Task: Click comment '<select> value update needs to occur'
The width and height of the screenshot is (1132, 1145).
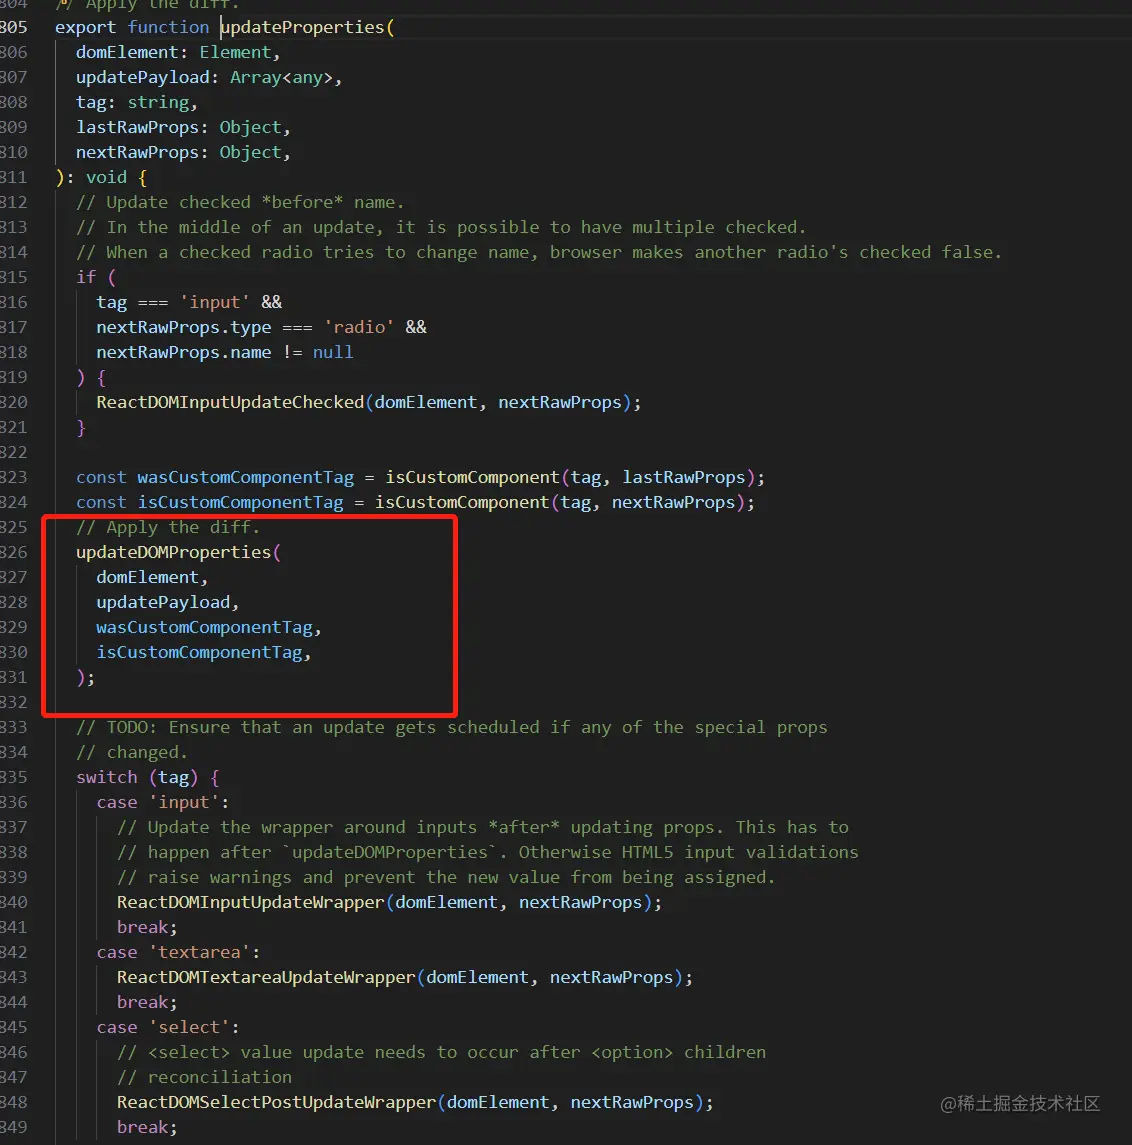Action: coord(442,1052)
